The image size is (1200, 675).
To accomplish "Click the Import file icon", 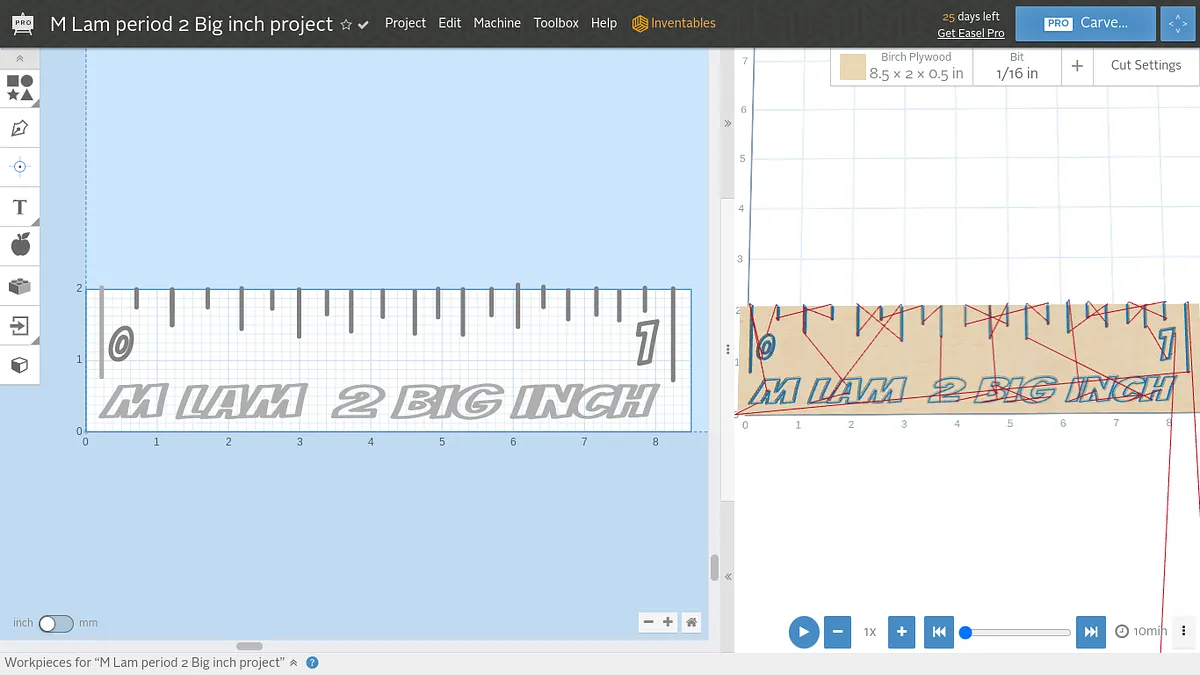I will point(20,326).
